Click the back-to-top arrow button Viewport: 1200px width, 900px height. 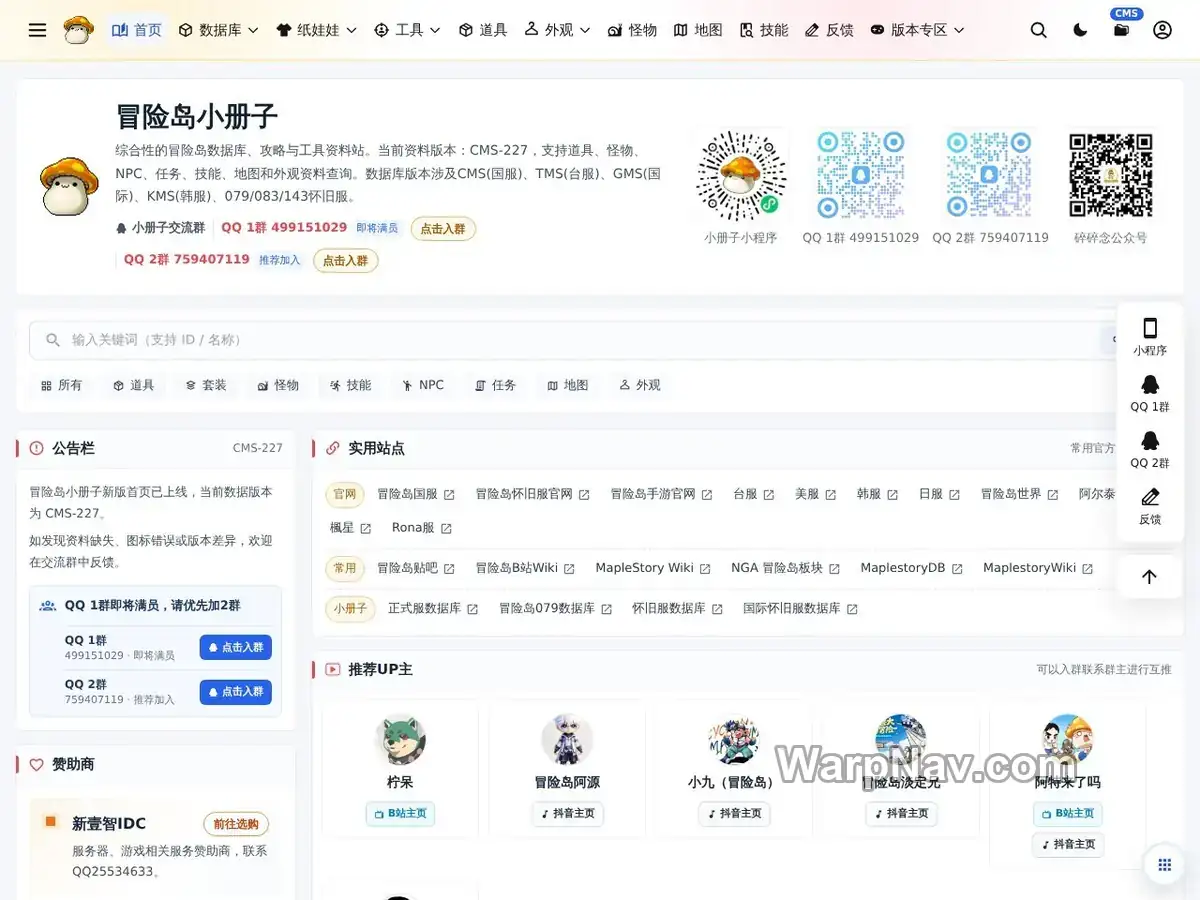coord(1149,576)
